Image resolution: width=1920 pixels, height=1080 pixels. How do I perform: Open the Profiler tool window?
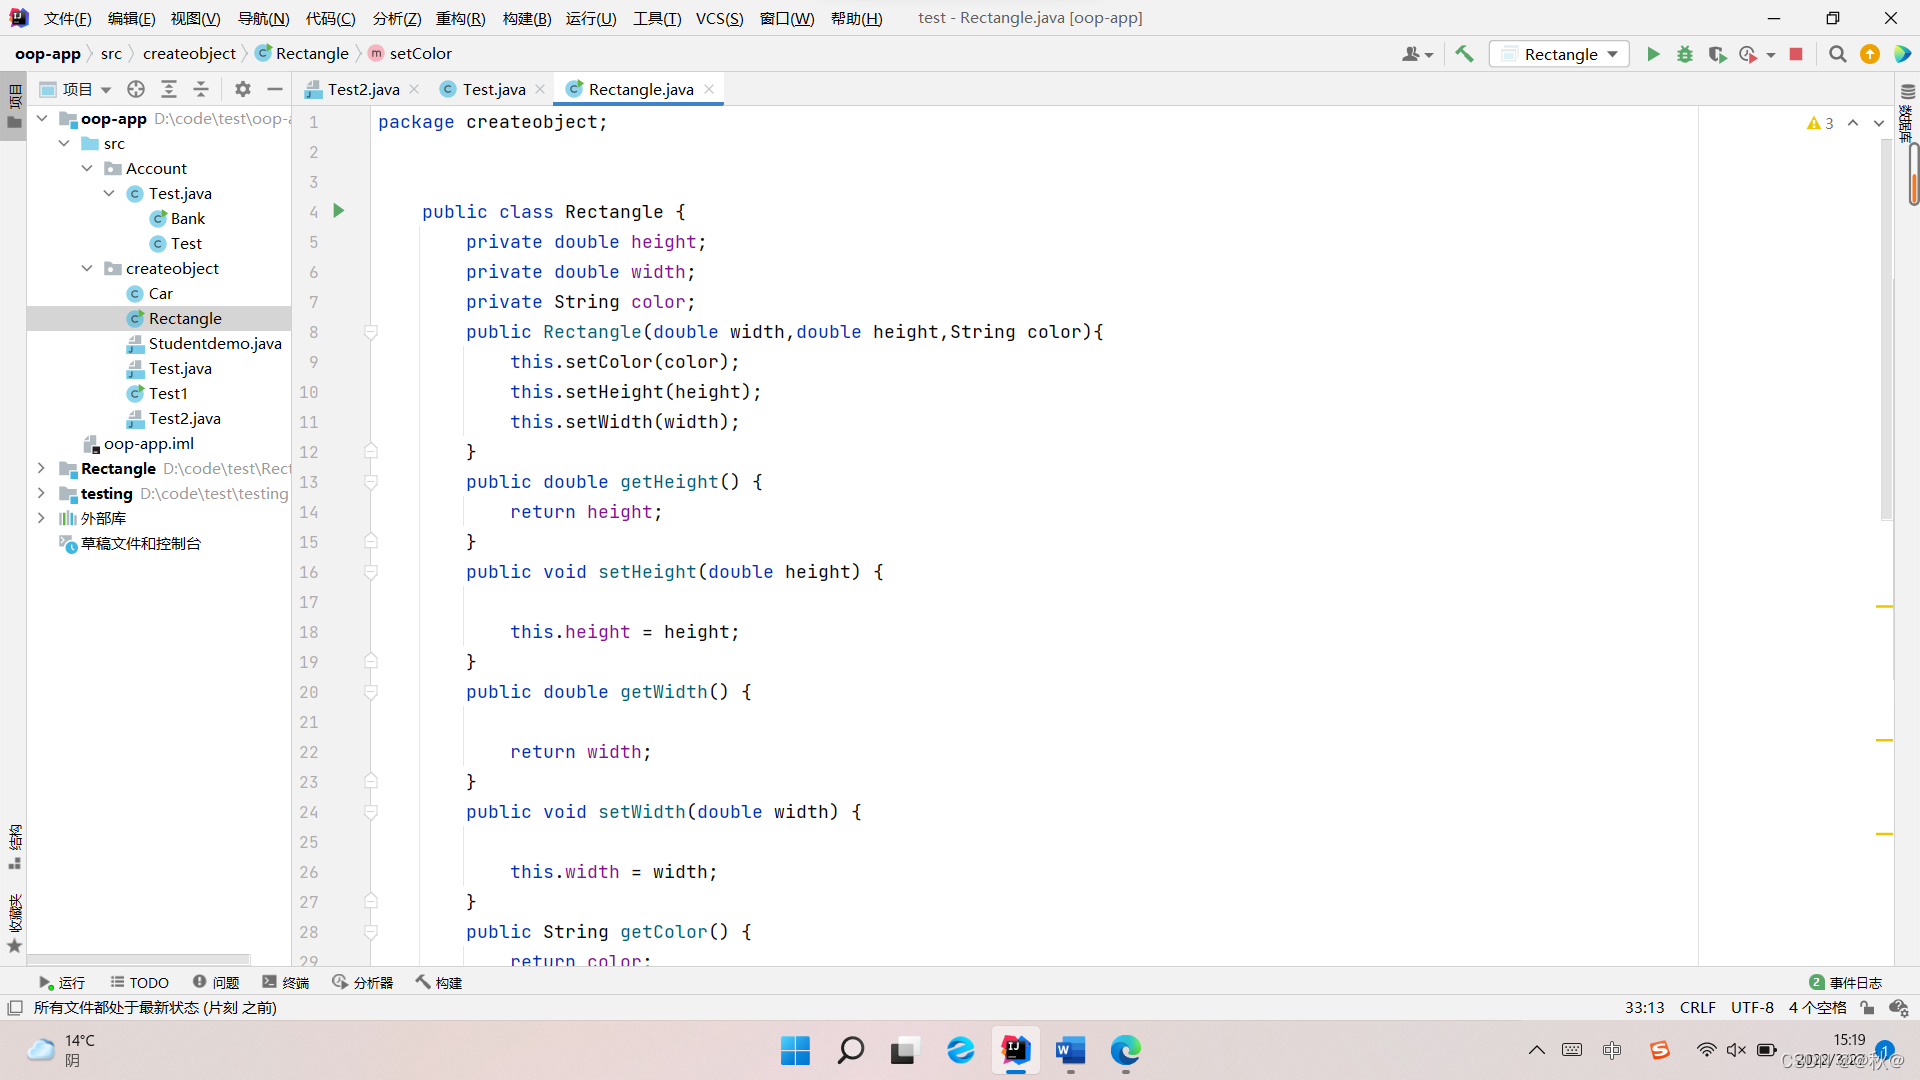363,983
